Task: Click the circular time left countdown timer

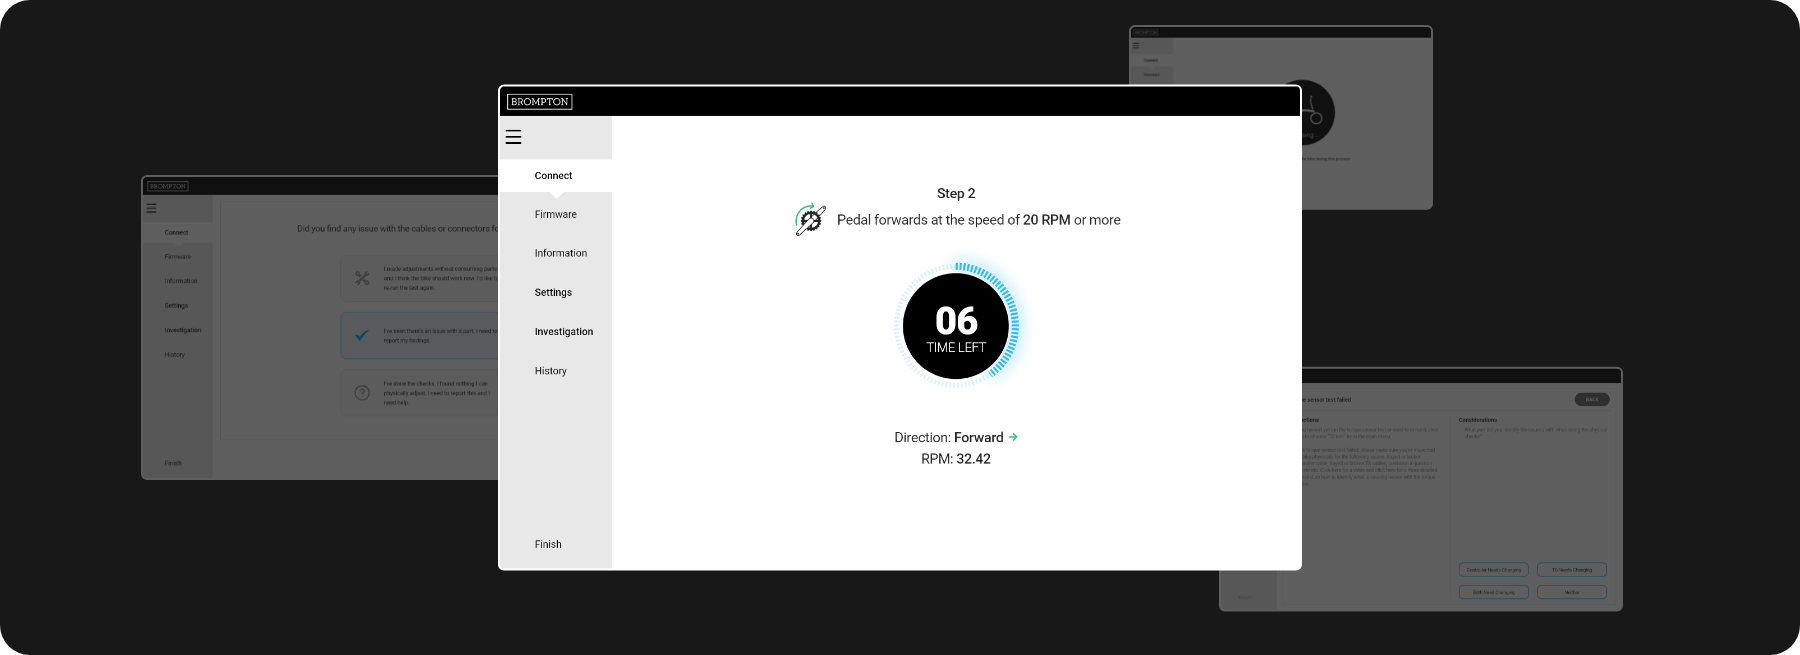Action: (956, 327)
